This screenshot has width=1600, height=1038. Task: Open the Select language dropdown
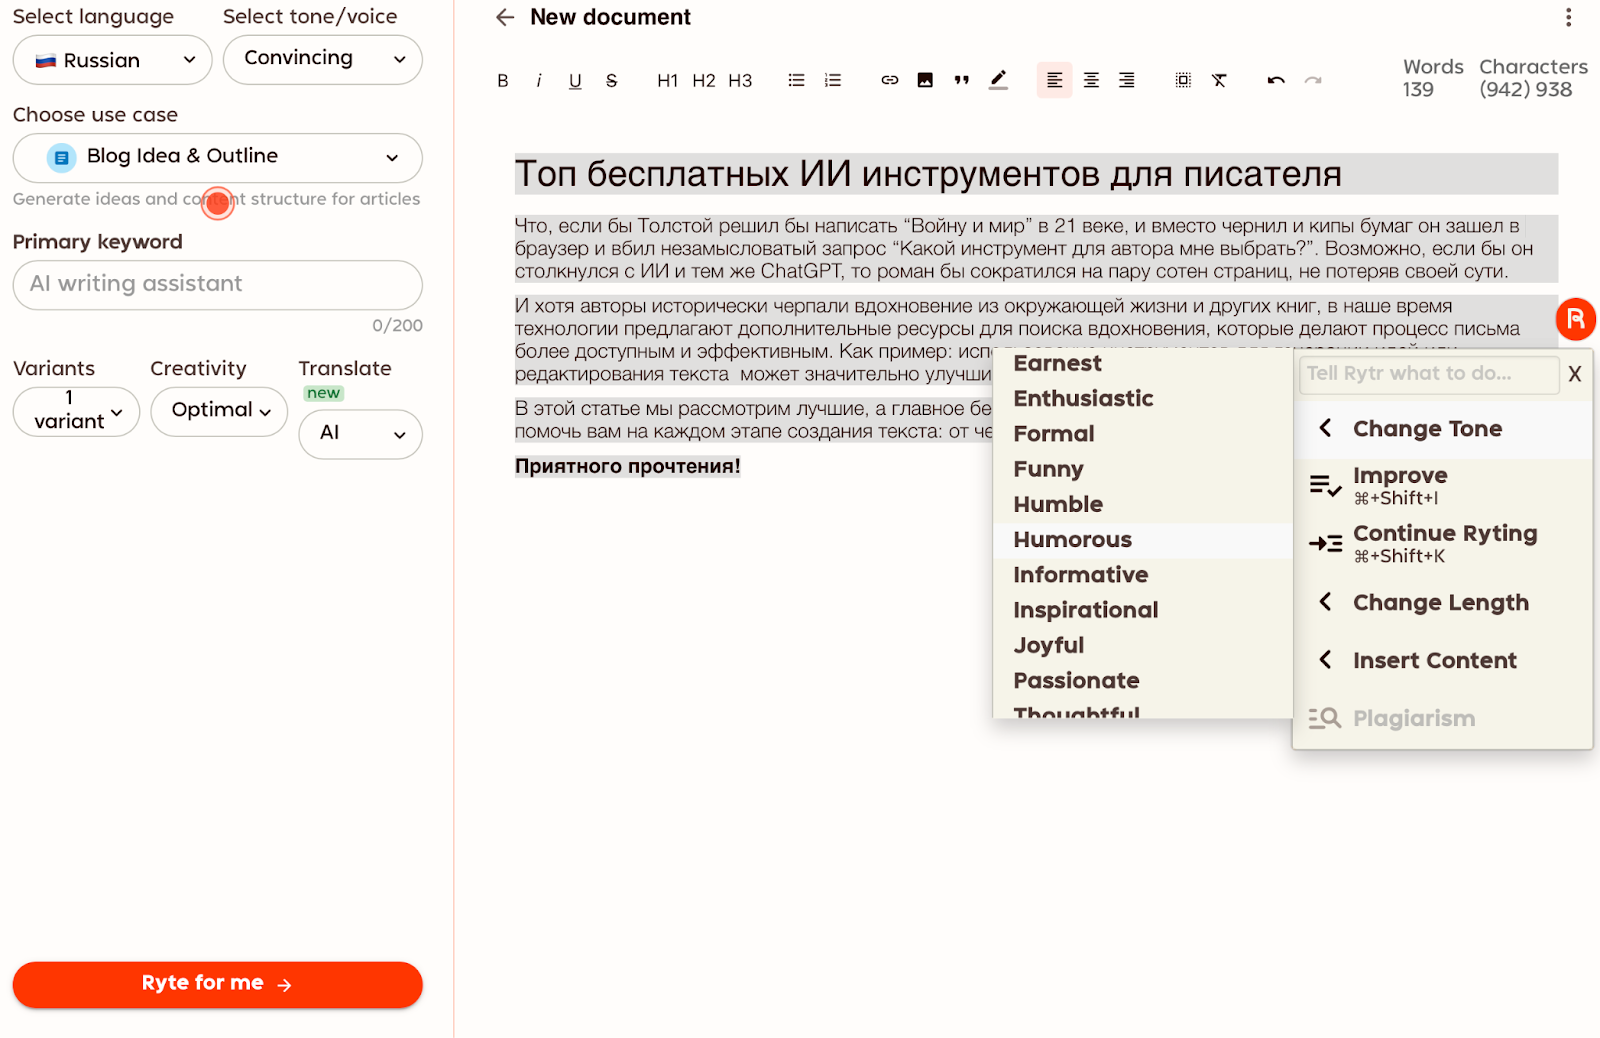(x=111, y=60)
